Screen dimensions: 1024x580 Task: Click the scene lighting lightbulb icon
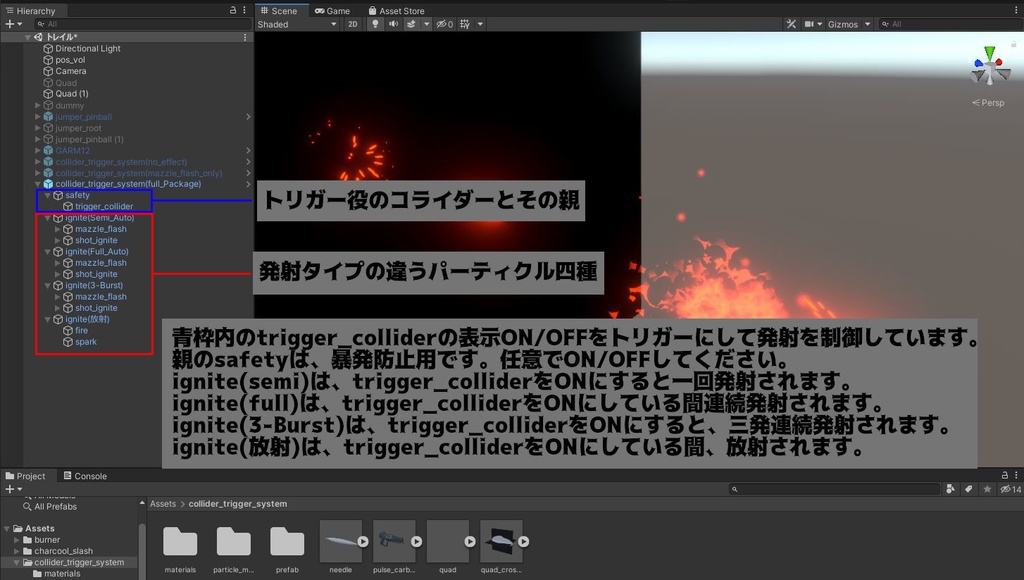(376, 24)
